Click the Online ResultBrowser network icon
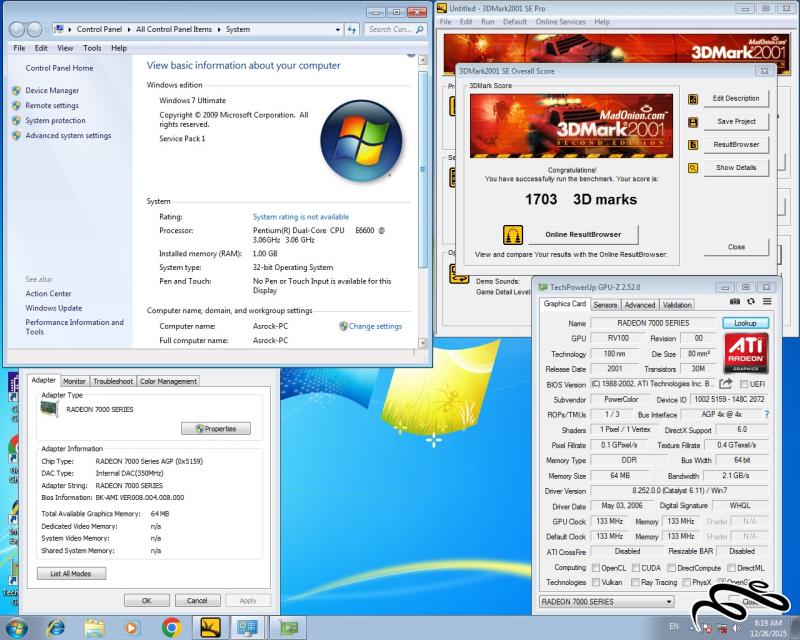 coord(513,235)
